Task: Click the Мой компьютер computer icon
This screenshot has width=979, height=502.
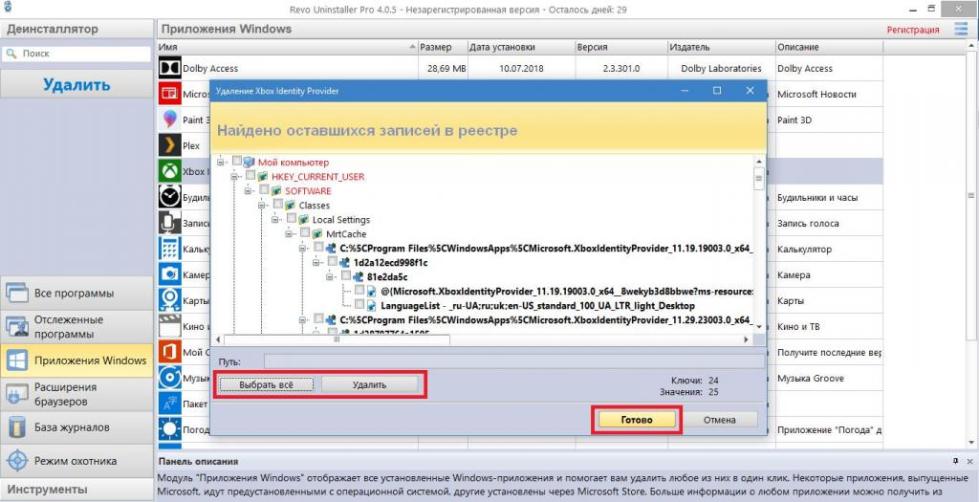Action: (x=249, y=162)
